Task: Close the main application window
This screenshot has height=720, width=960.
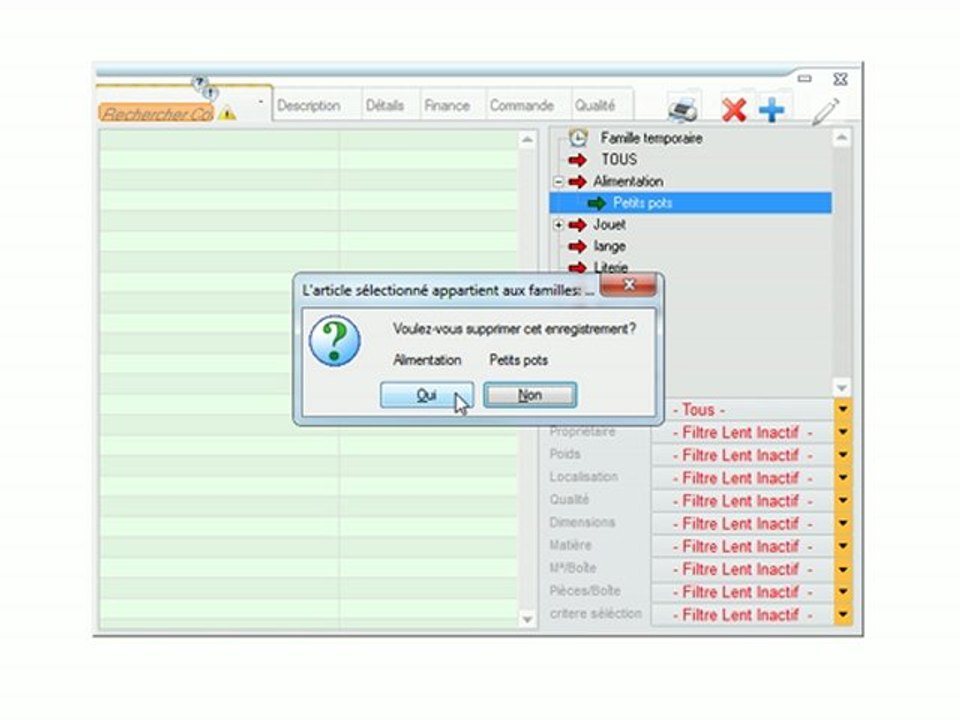Action: (841, 79)
